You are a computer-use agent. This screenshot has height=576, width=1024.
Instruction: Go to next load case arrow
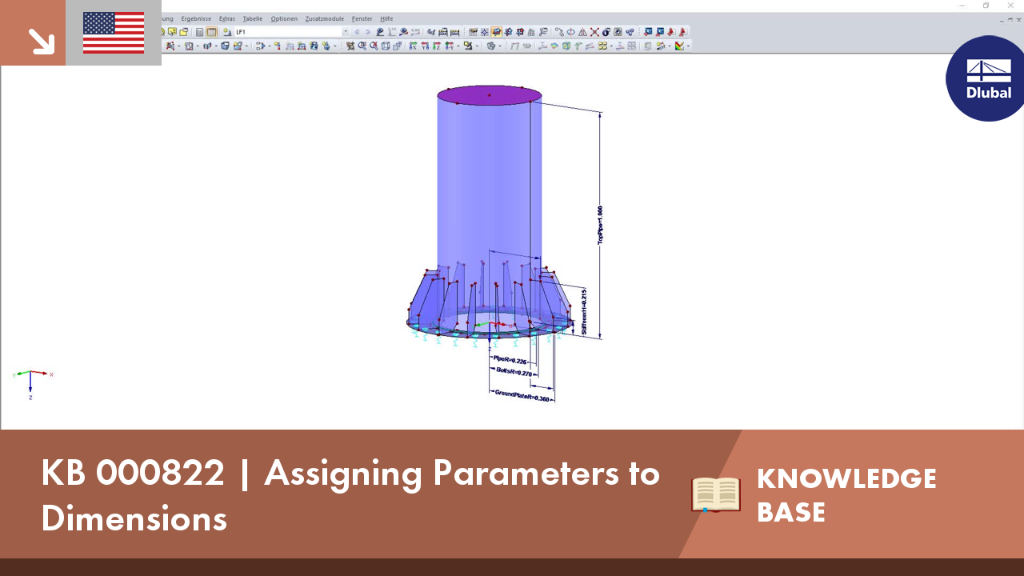[x=368, y=32]
